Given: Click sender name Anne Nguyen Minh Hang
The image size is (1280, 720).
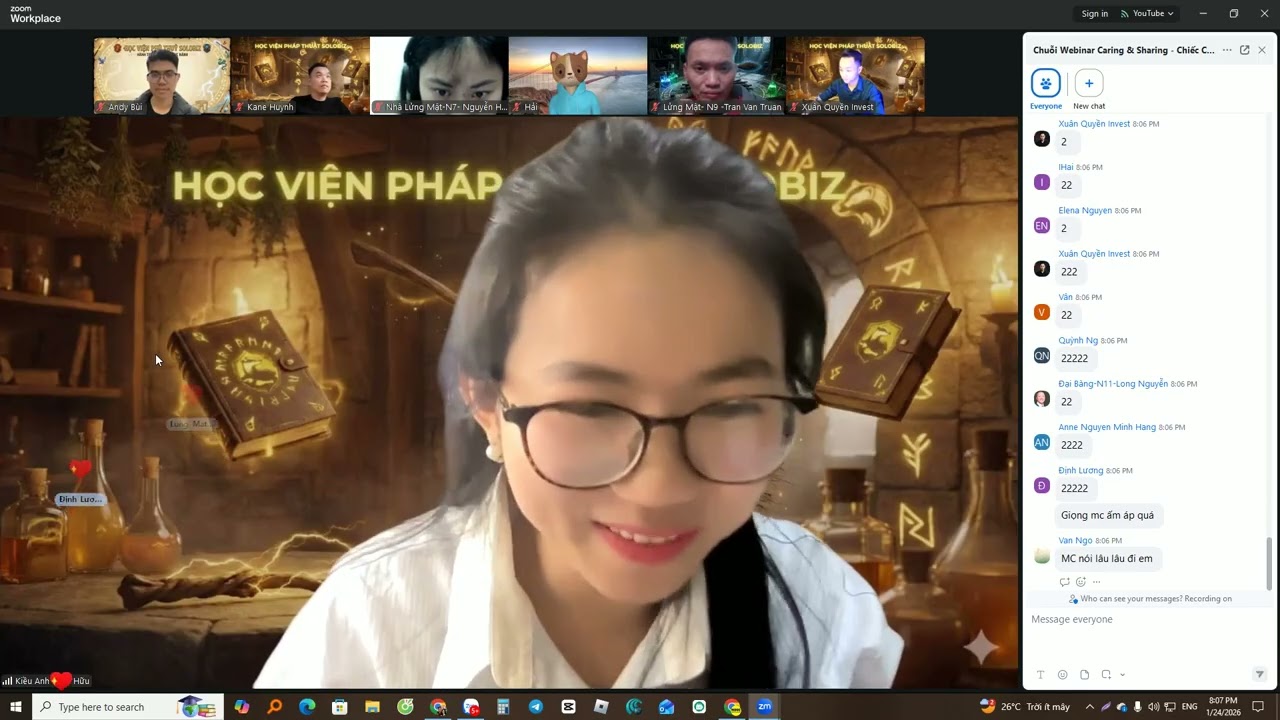Looking at the screenshot, I should [1107, 428].
